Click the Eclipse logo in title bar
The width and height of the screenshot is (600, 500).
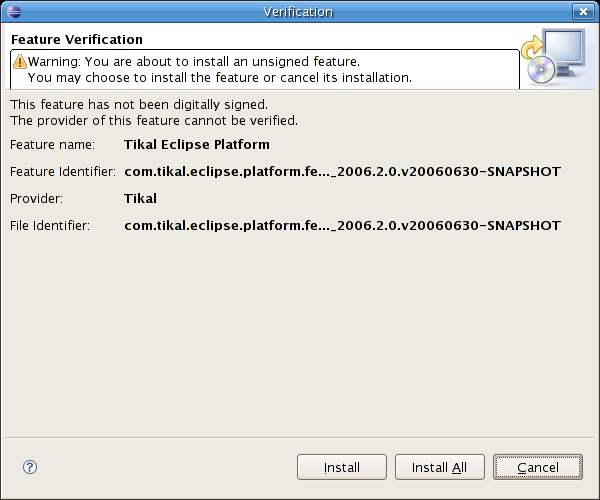pyautogui.click(x=14, y=12)
